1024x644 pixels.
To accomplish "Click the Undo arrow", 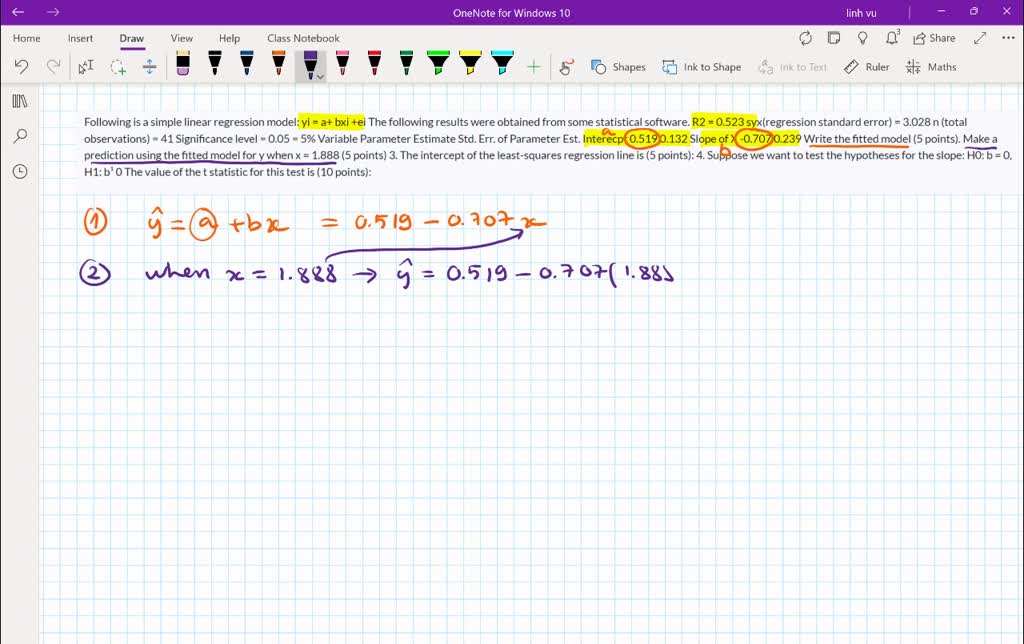I will pos(20,66).
